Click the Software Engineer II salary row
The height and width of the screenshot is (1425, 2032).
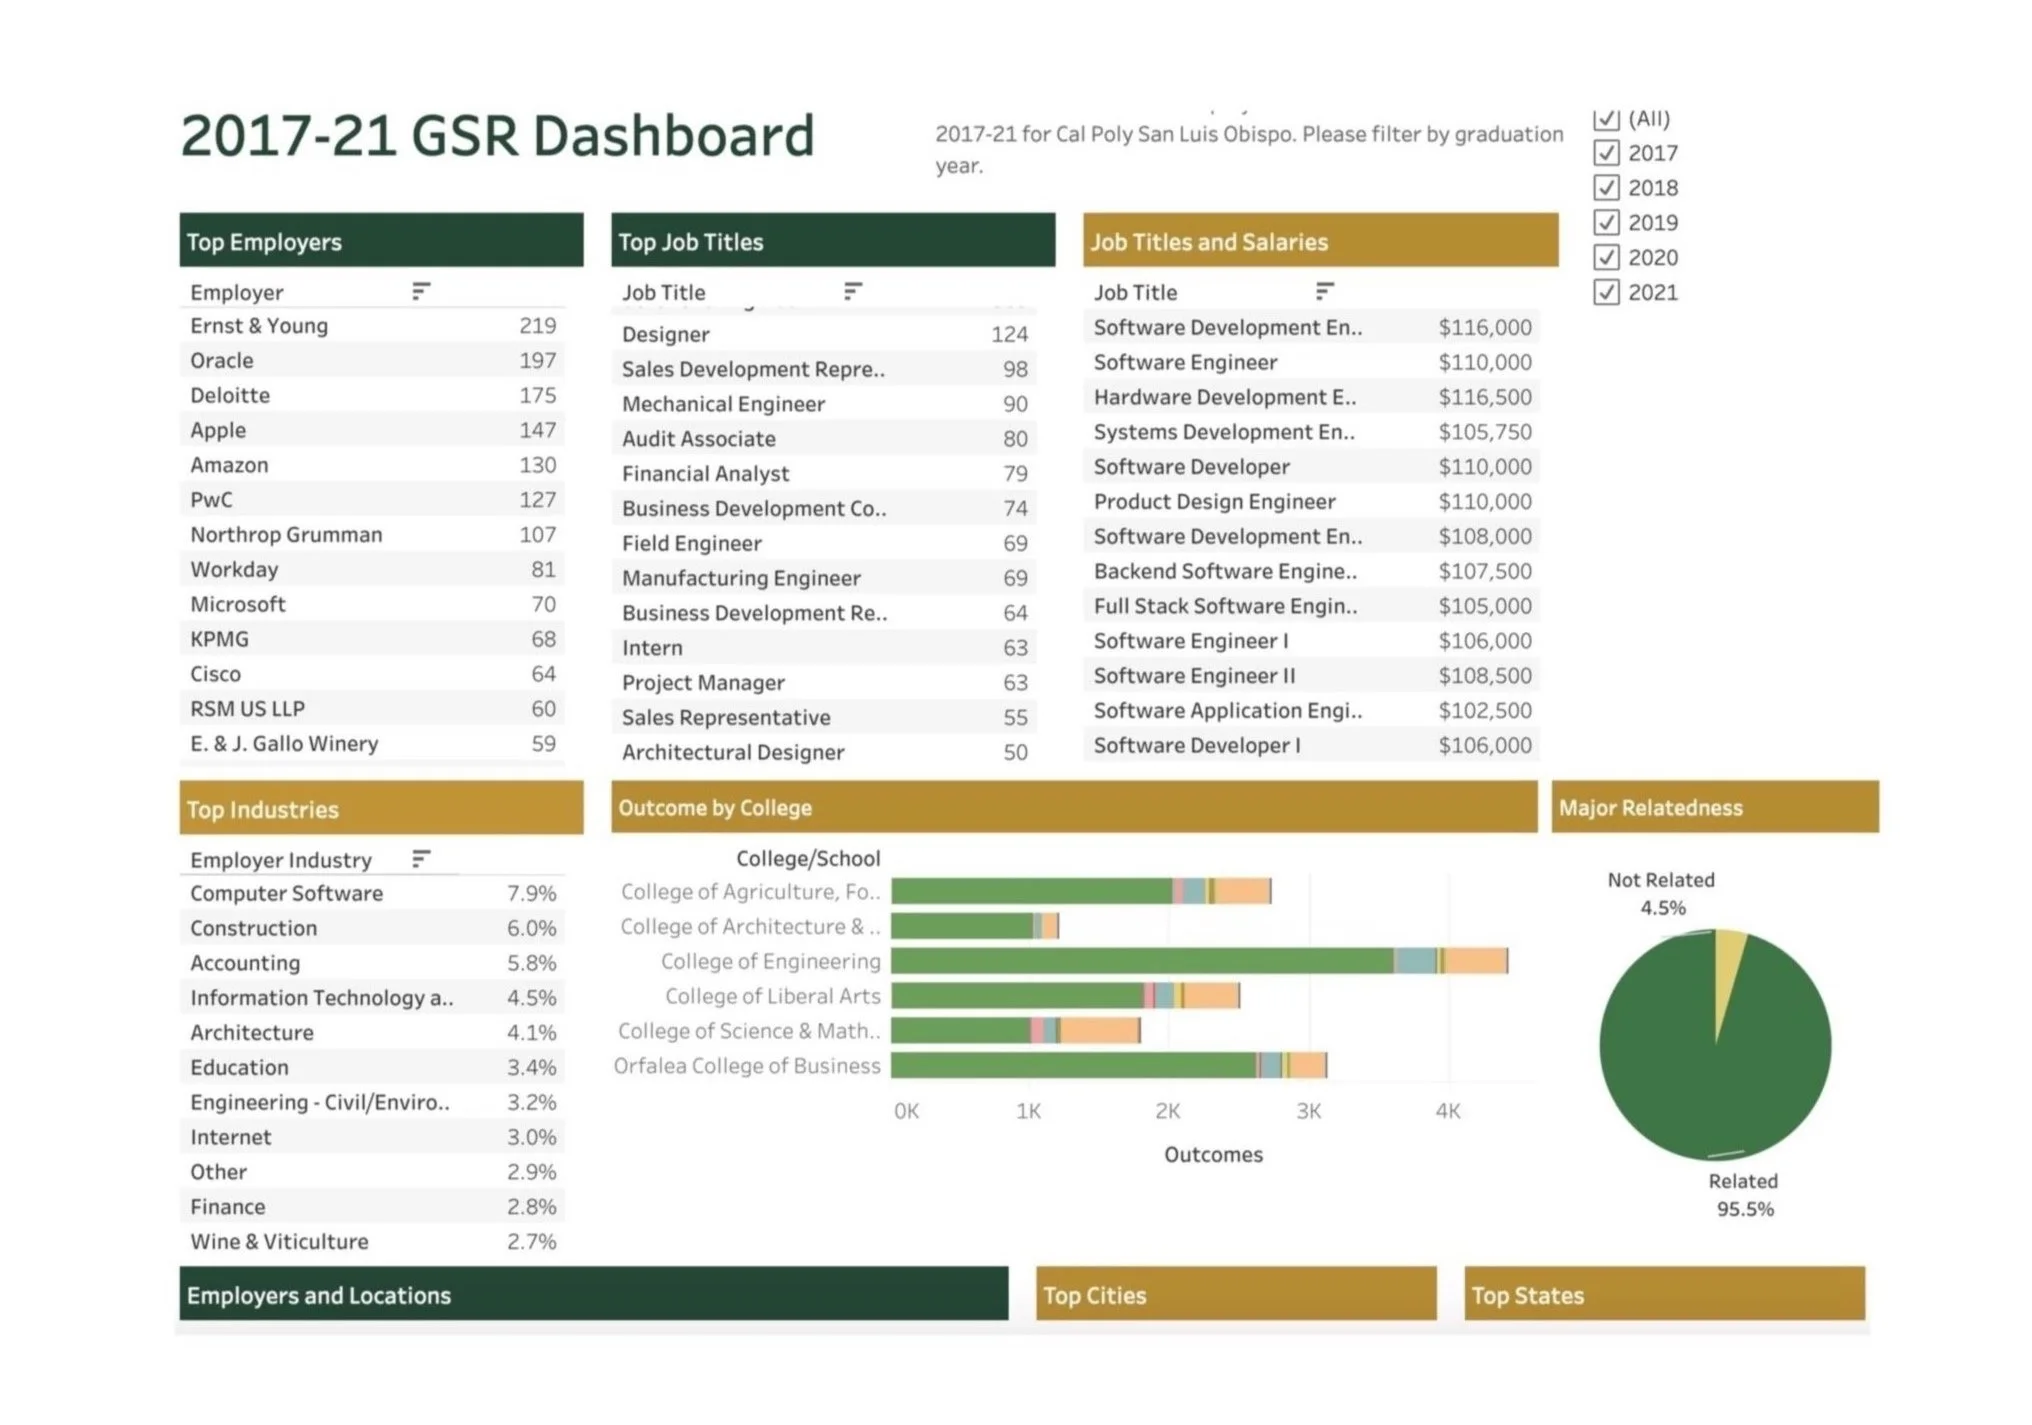[x=1194, y=676]
